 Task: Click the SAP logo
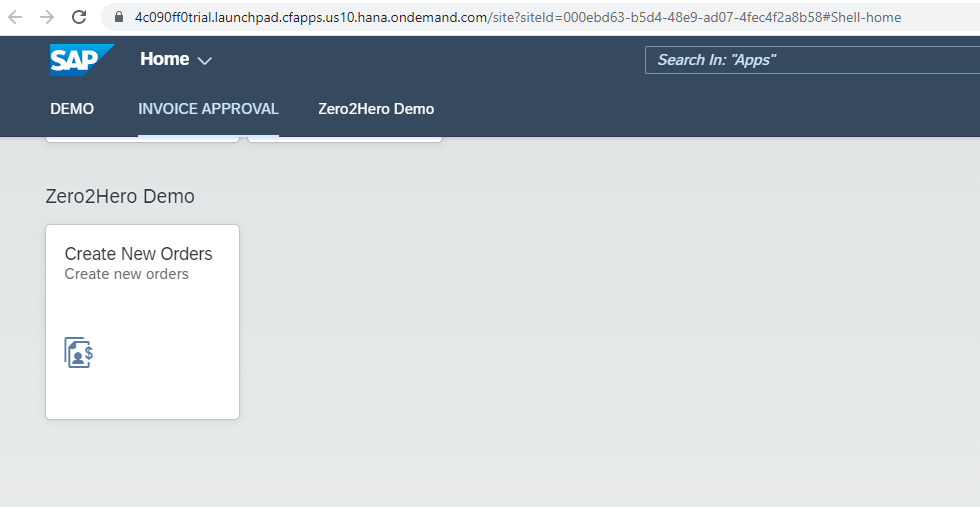click(81, 60)
